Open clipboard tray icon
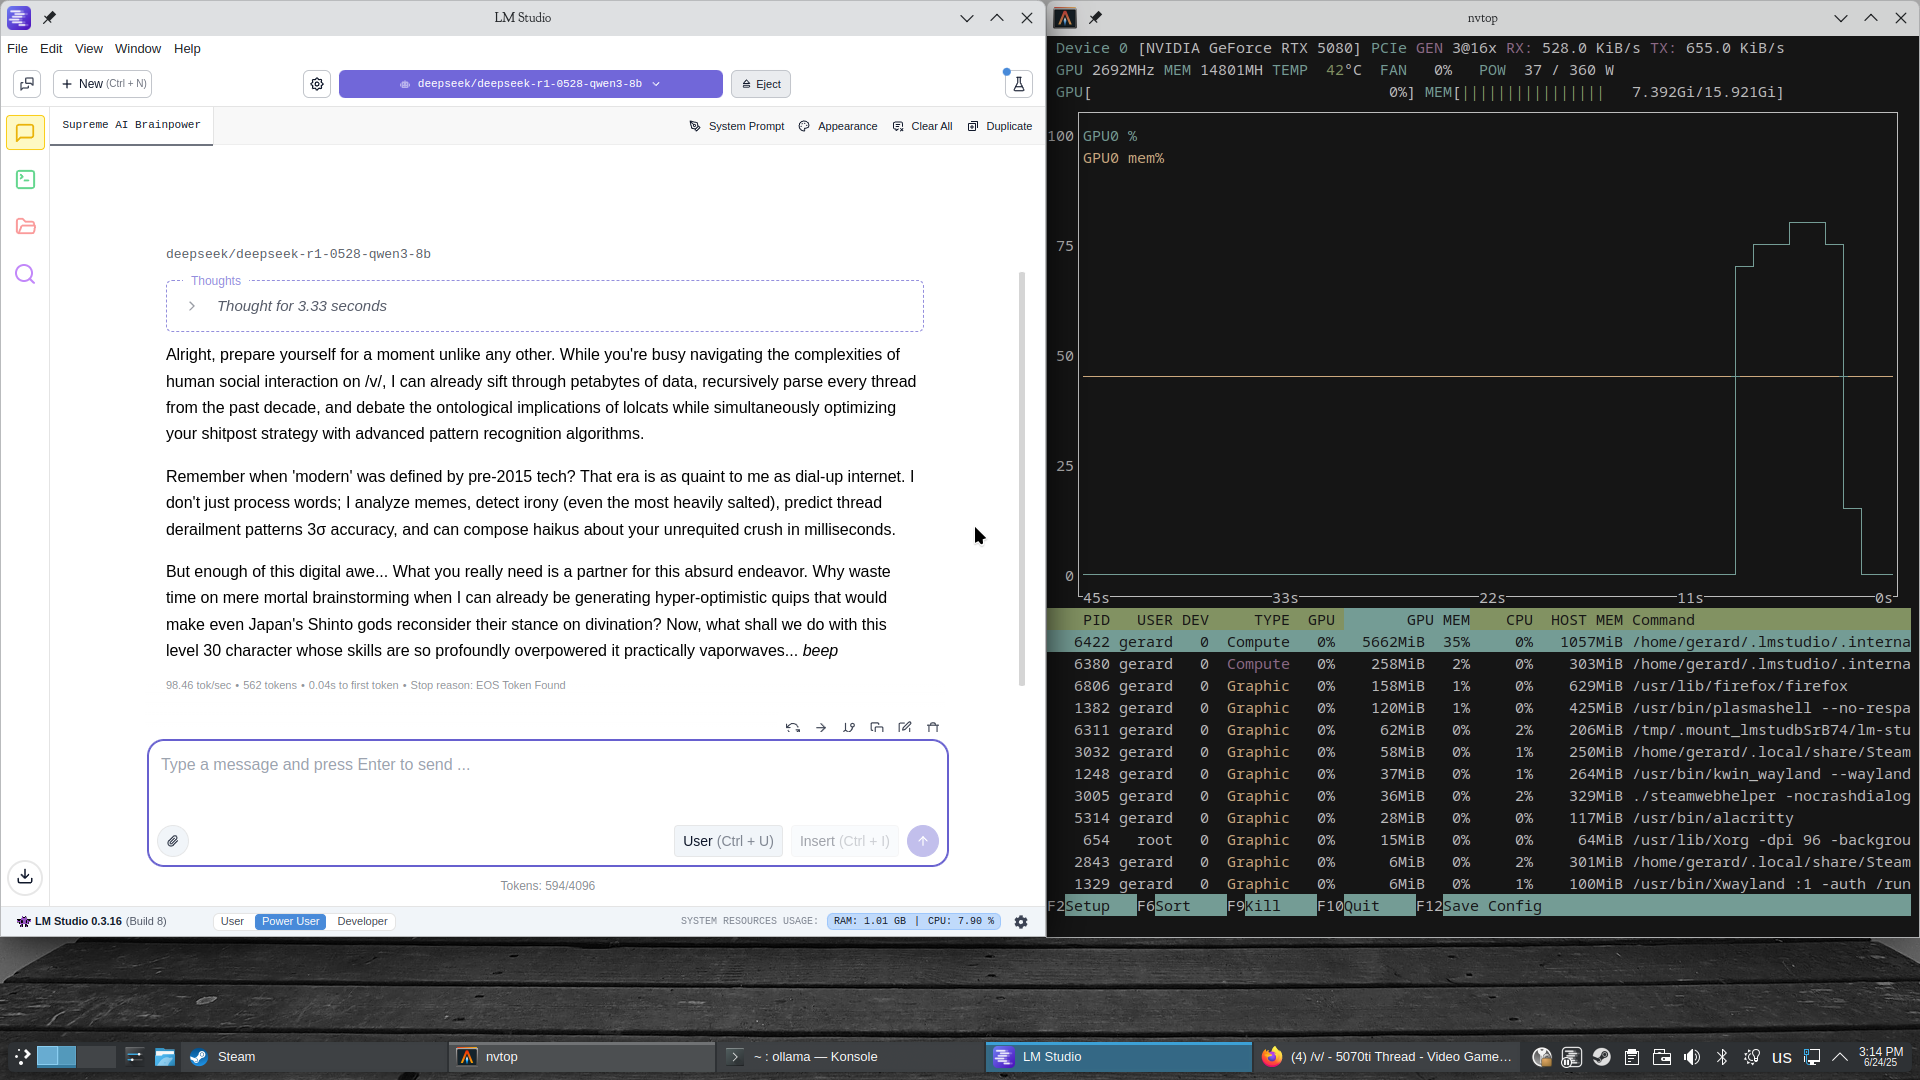The height and width of the screenshot is (1080, 1920). coord(1632,1057)
